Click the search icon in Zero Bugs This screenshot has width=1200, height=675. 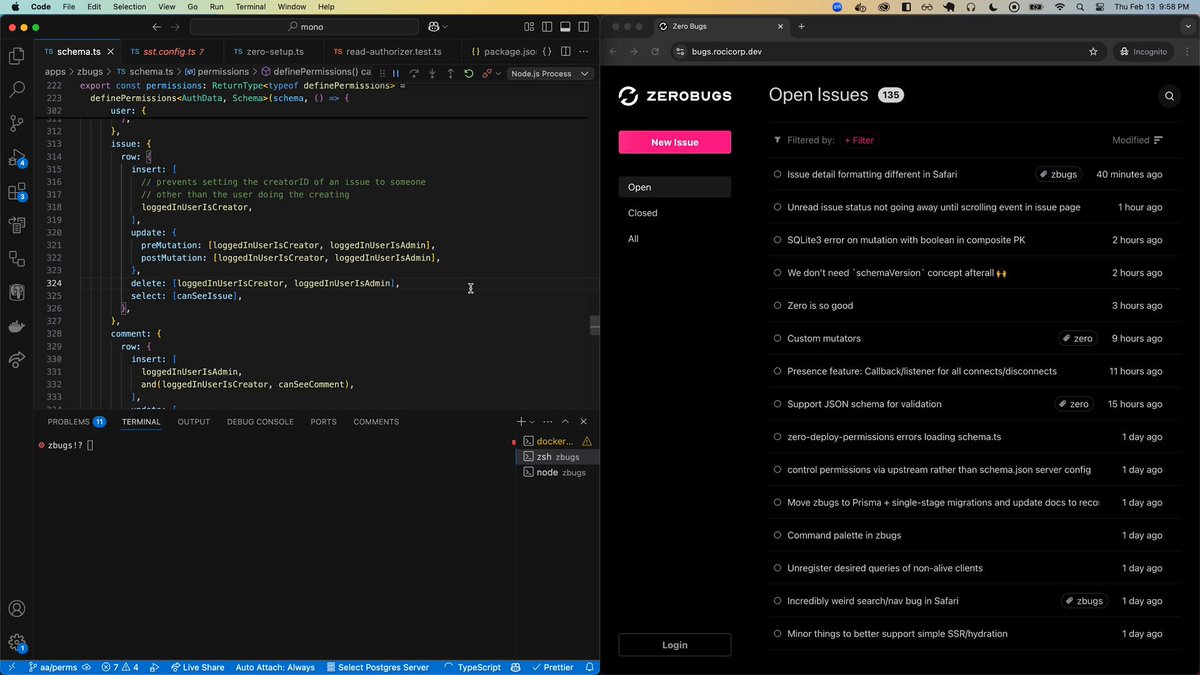click(1168, 96)
